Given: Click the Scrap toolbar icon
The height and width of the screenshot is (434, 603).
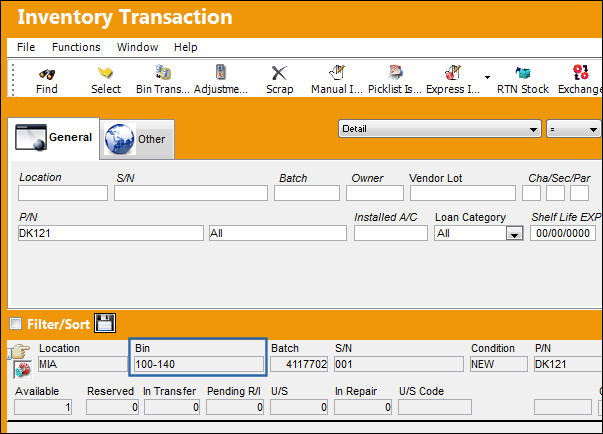Looking at the screenshot, I should [x=279, y=73].
